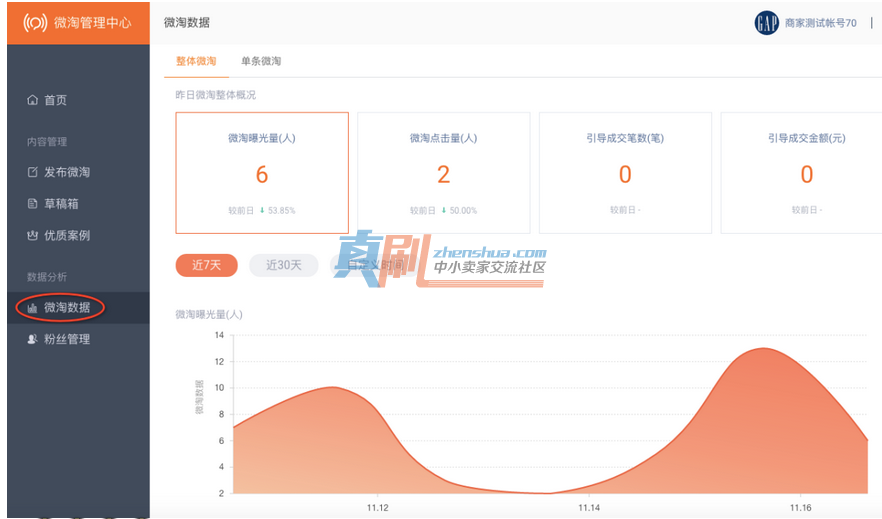Select the 引导成交金额 metric card
Viewport: 882px width, 519px height.
pyautogui.click(x=806, y=172)
